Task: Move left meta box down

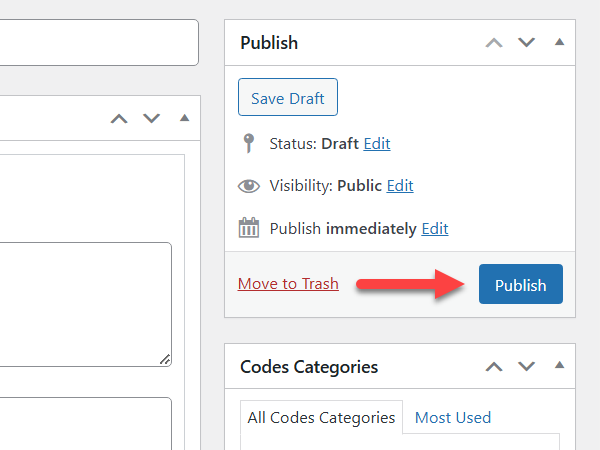Action: point(151,119)
